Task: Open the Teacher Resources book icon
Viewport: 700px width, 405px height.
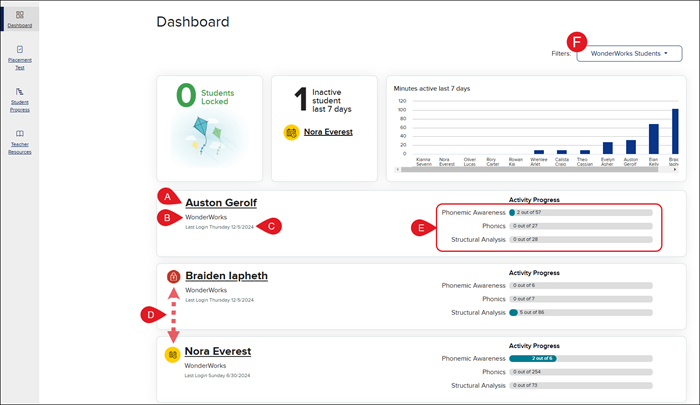Action: coord(20,134)
